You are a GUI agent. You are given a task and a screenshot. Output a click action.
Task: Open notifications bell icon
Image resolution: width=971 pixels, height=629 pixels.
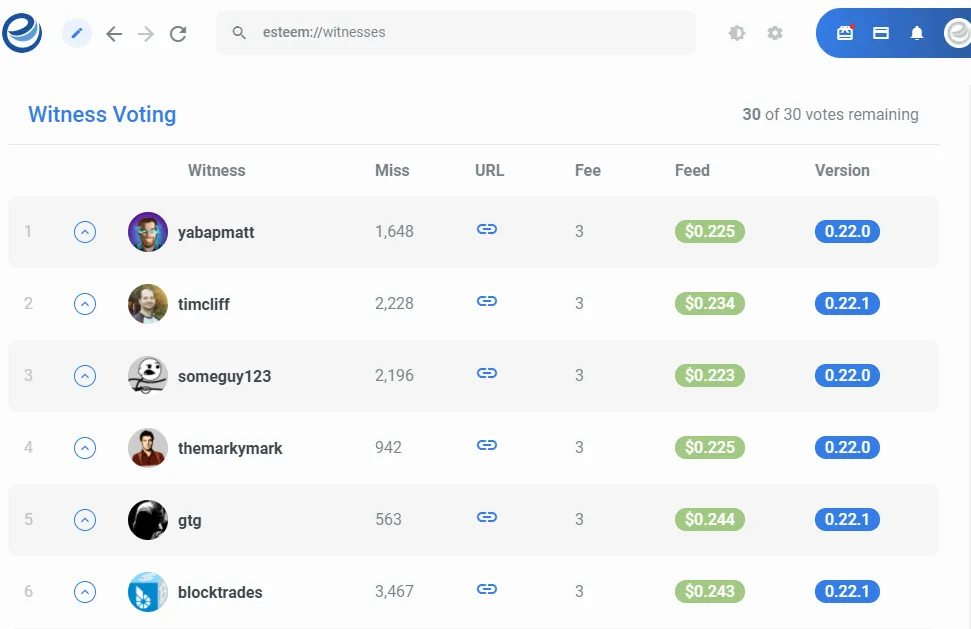917,33
